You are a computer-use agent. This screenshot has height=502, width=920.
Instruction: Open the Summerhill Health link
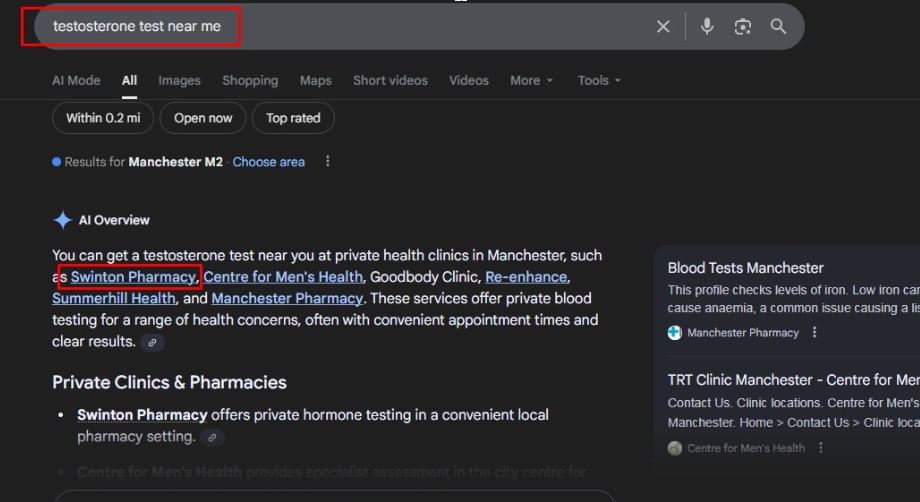point(114,299)
